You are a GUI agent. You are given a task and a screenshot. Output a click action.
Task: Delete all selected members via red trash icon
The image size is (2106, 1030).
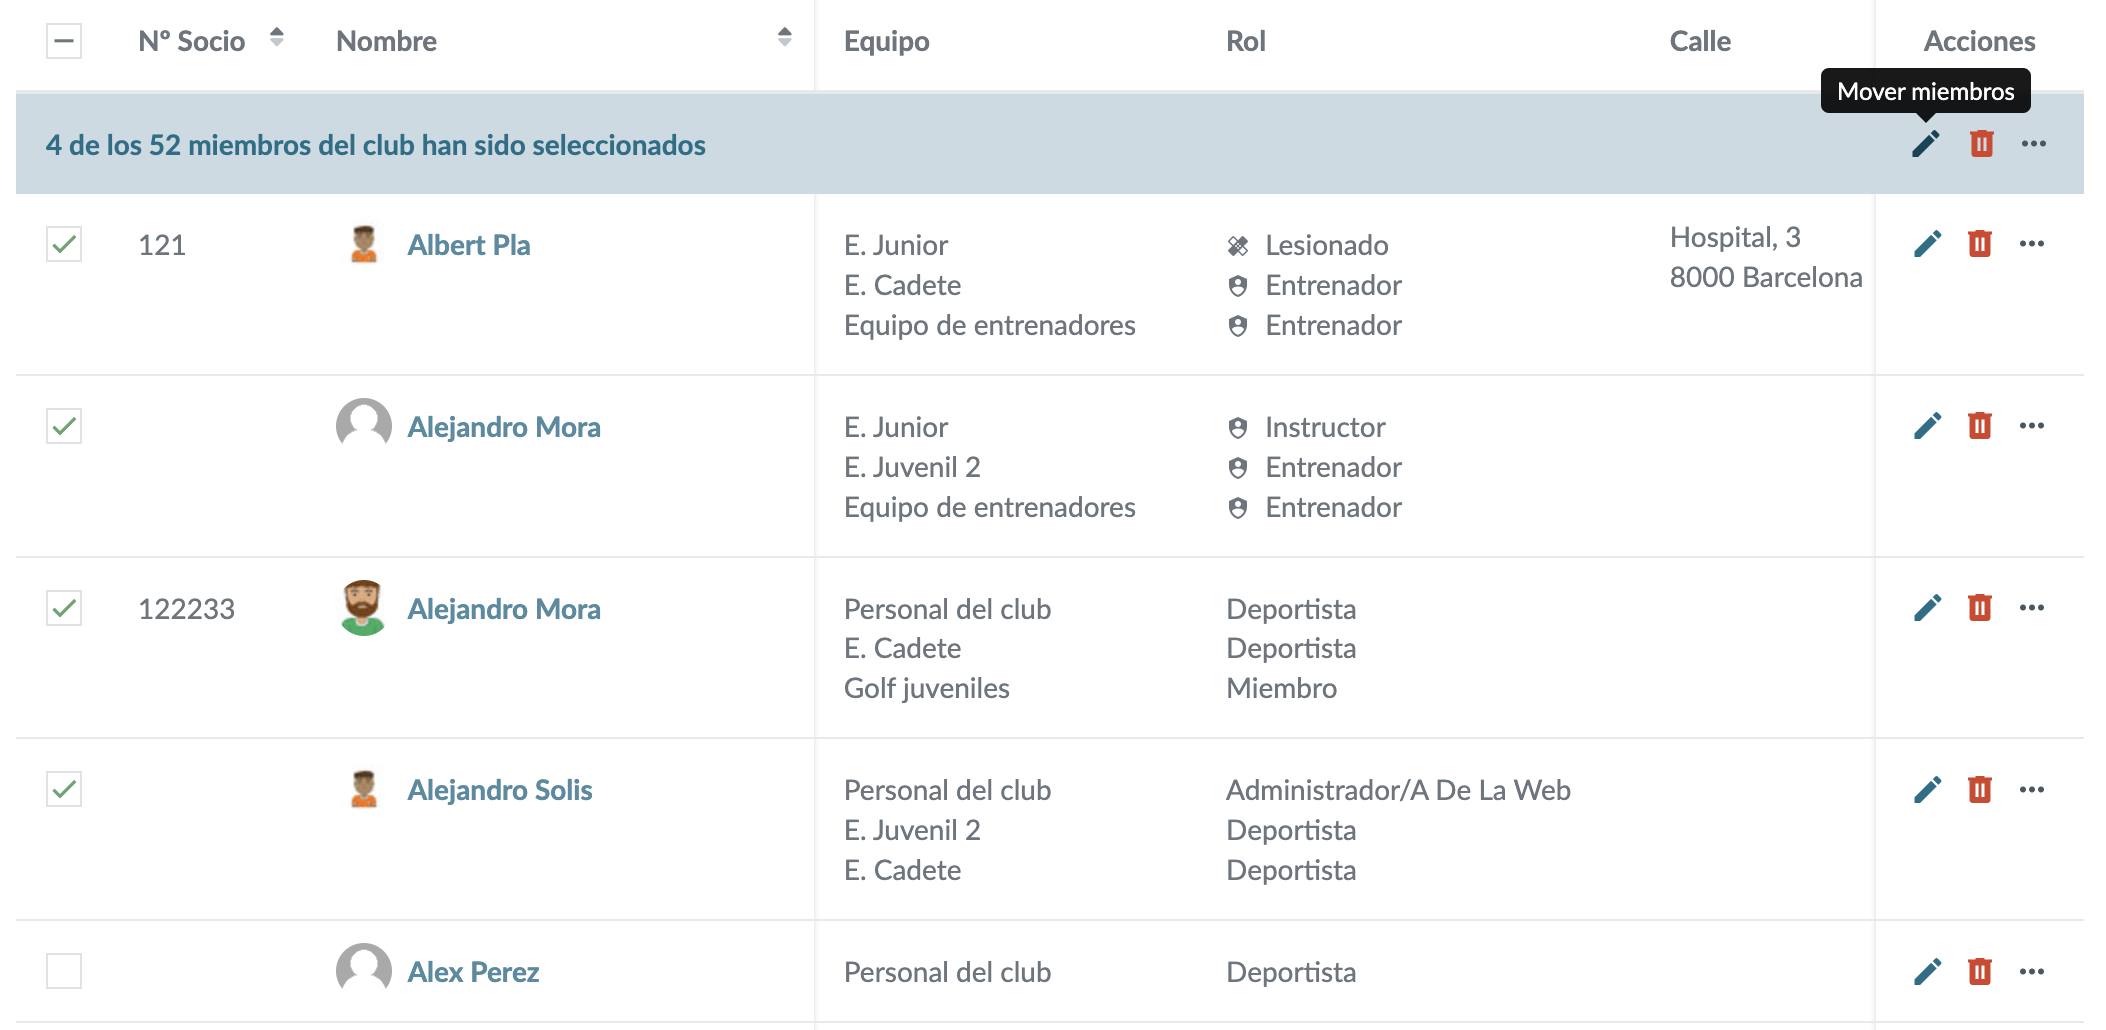1981,144
